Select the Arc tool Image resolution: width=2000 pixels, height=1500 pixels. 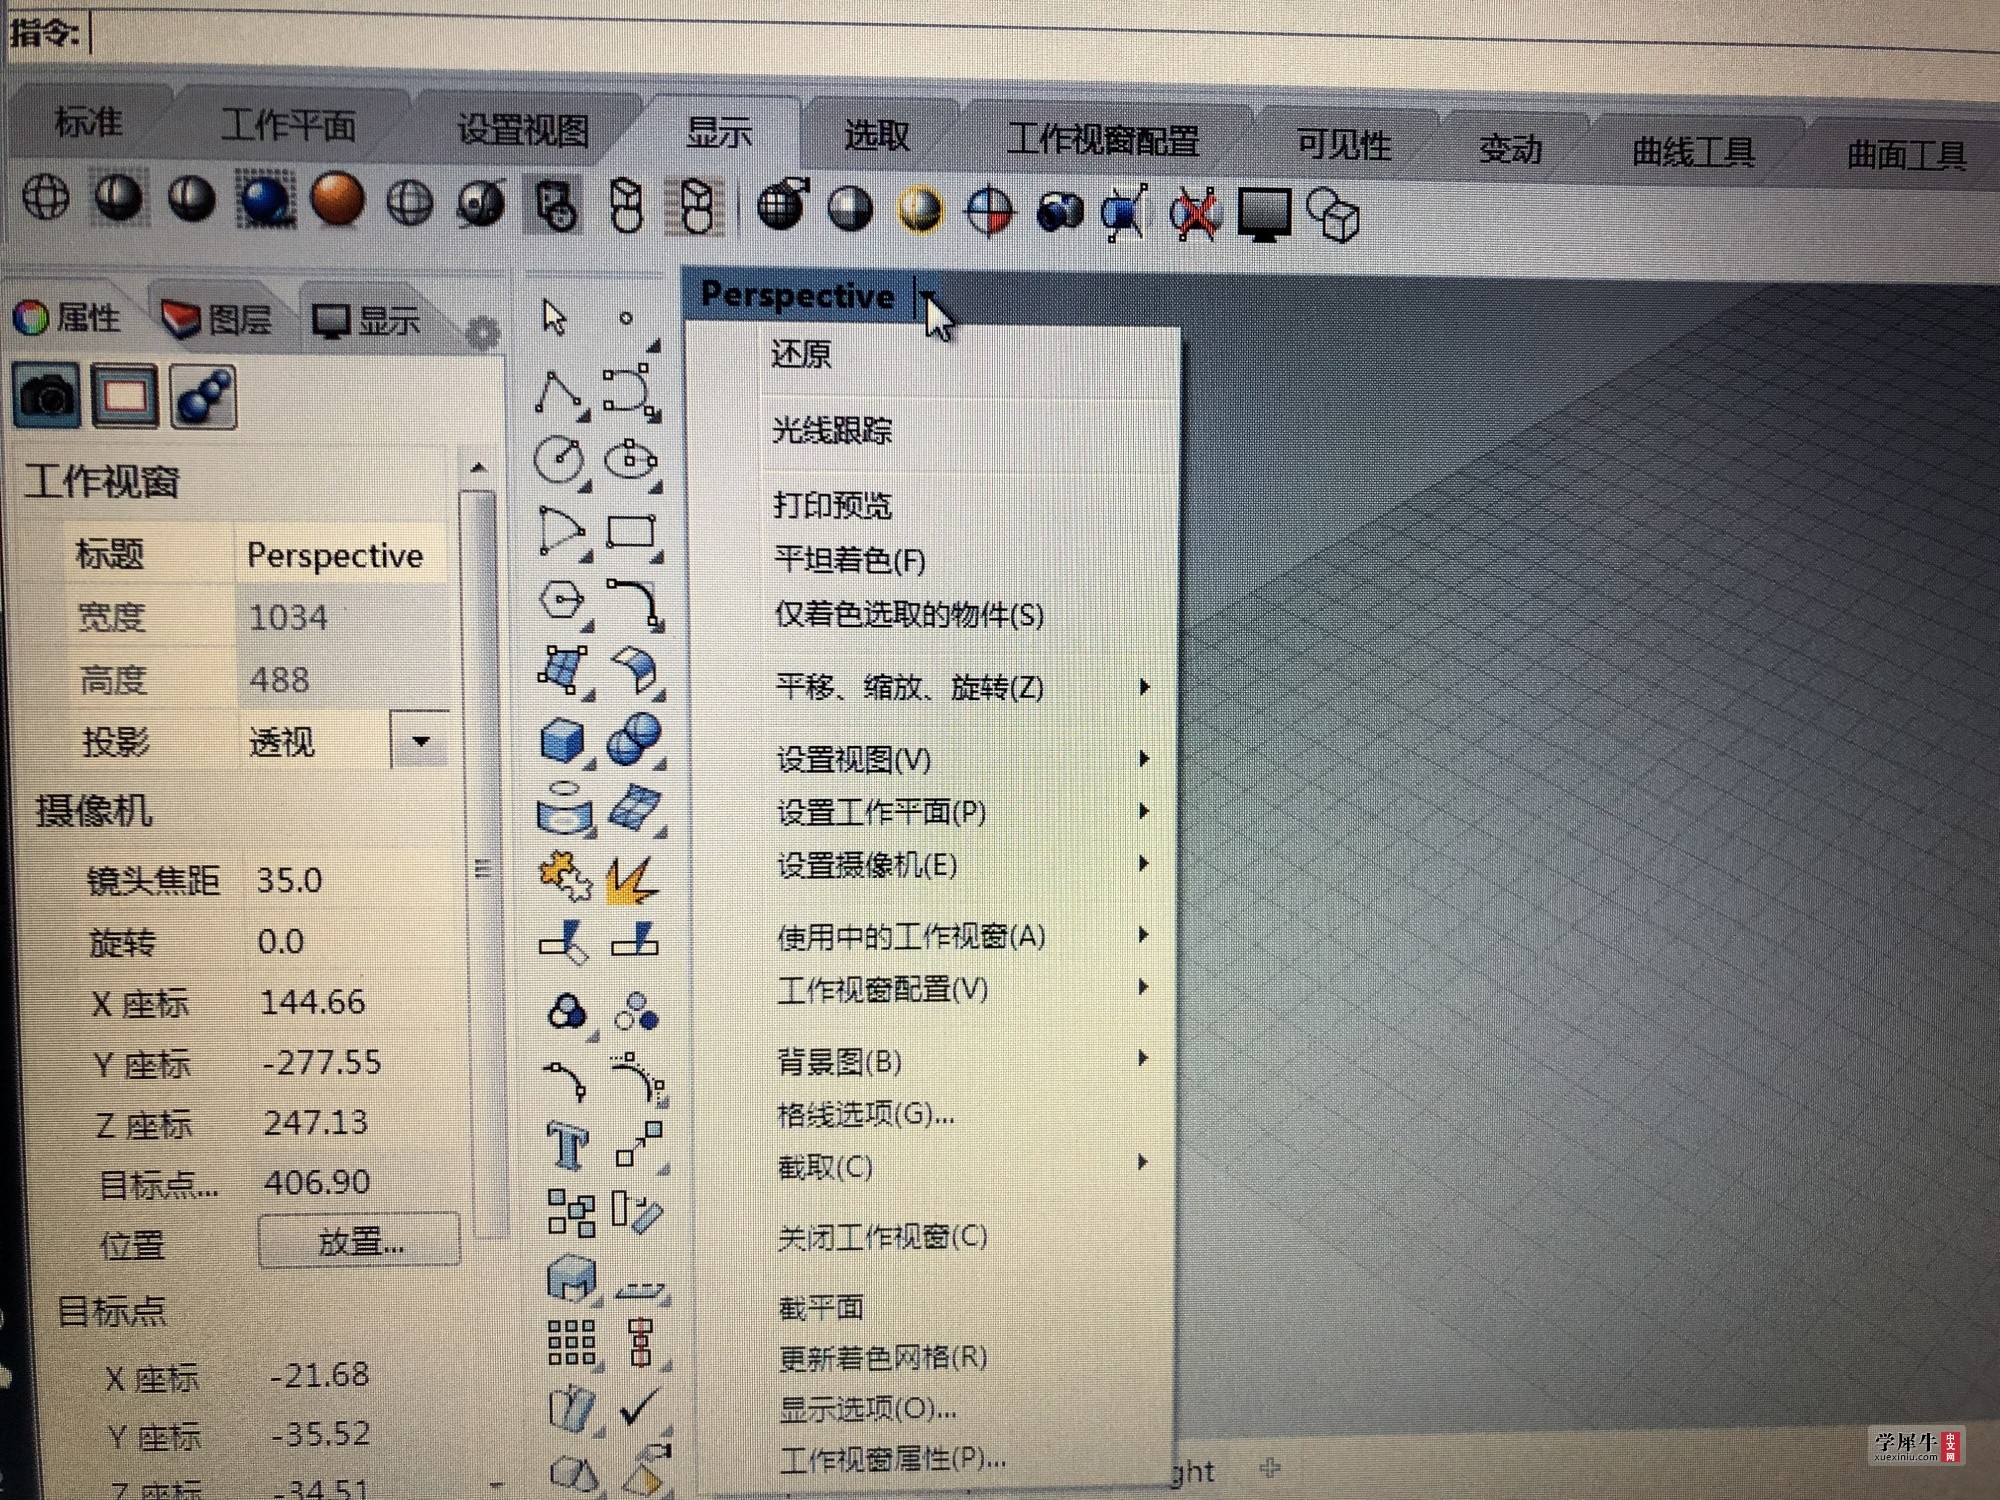tap(562, 531)
